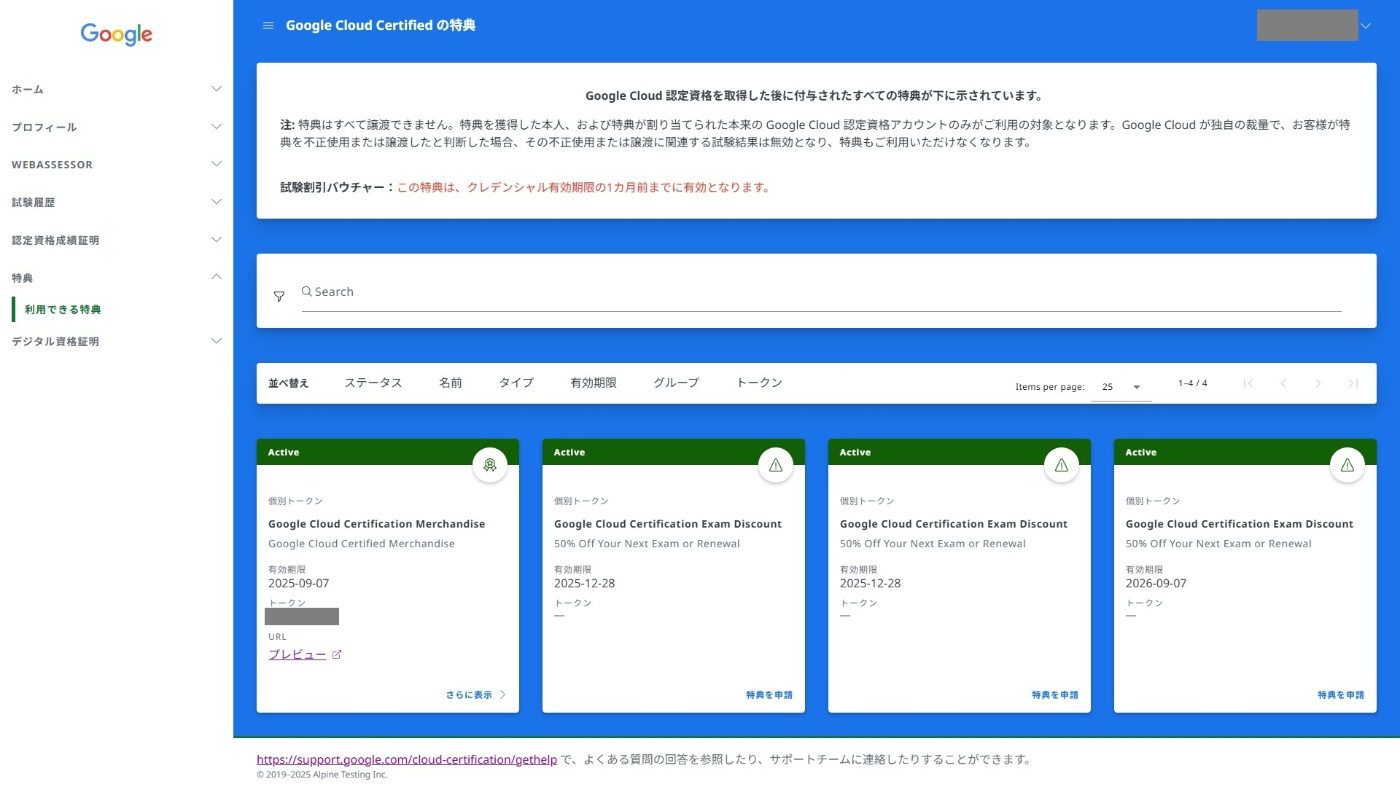Viewport: 1400px width, 787px height.
Task: Expand the ホーム sidebar section
Action: pyautogui.click(x=117, y=89)
